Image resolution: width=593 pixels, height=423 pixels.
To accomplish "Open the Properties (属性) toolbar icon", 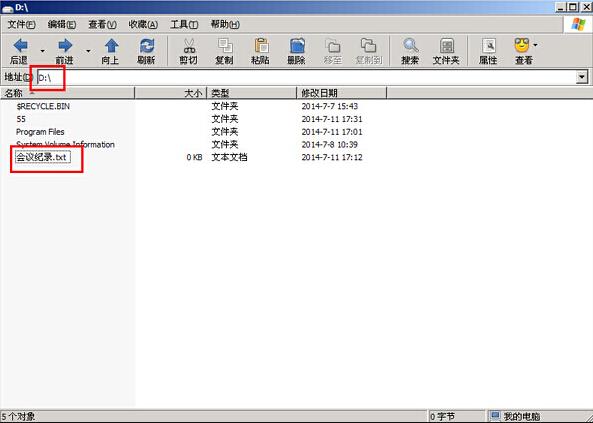I will [x=488, y=46].
